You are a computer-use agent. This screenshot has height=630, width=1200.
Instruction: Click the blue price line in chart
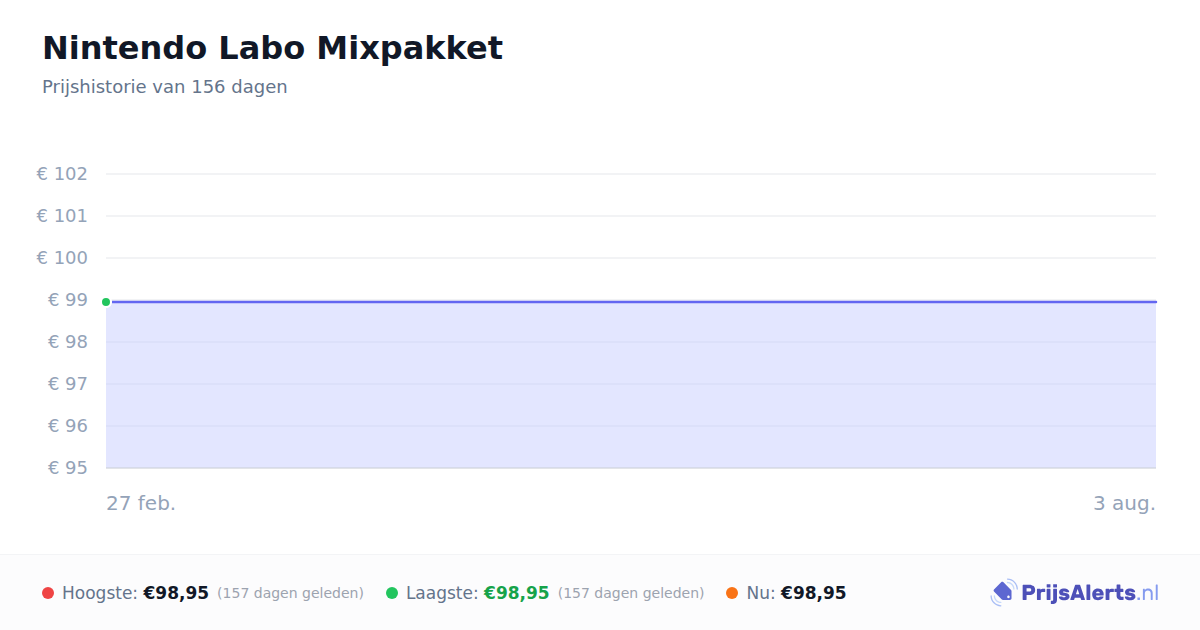click(631, 301)
